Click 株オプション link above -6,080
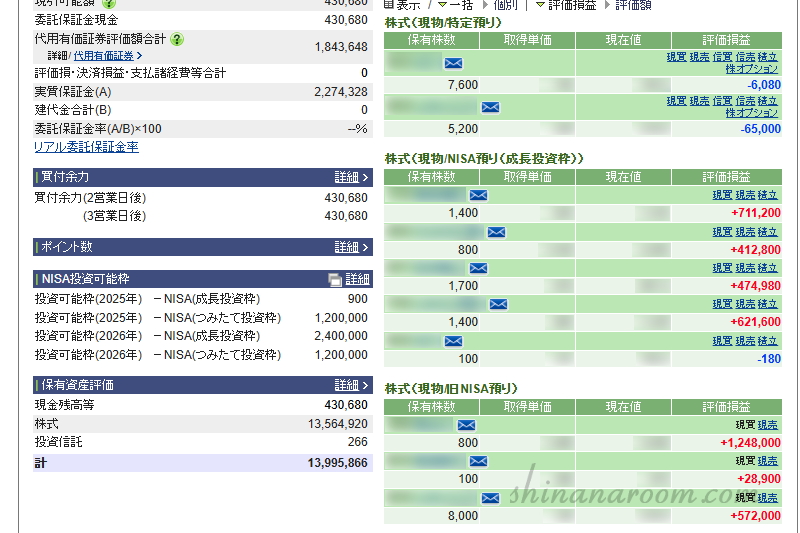 point(752,69)
